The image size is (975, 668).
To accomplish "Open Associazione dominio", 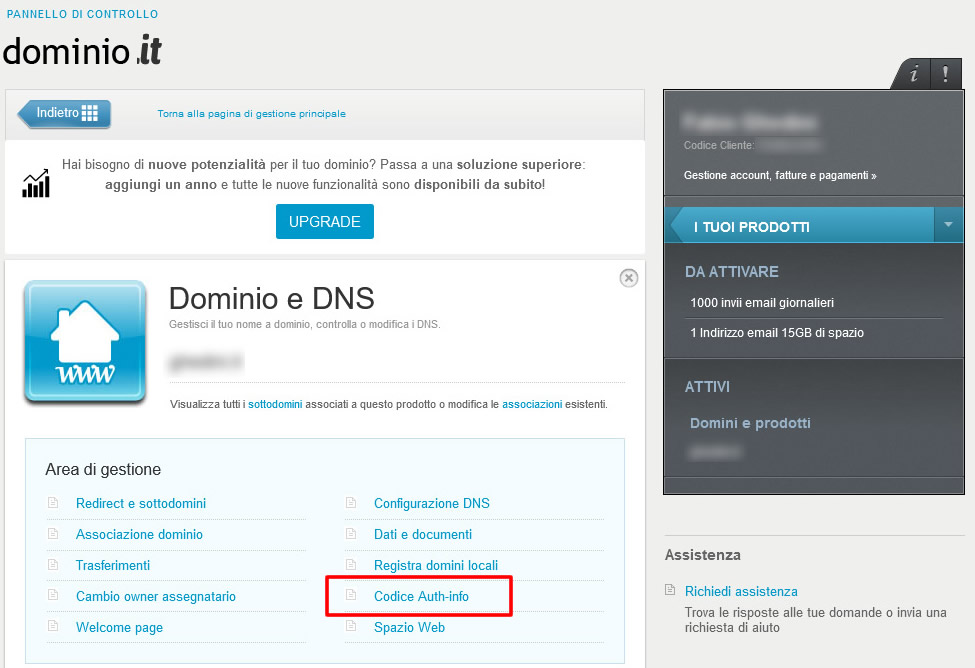I will coord(139,534).
